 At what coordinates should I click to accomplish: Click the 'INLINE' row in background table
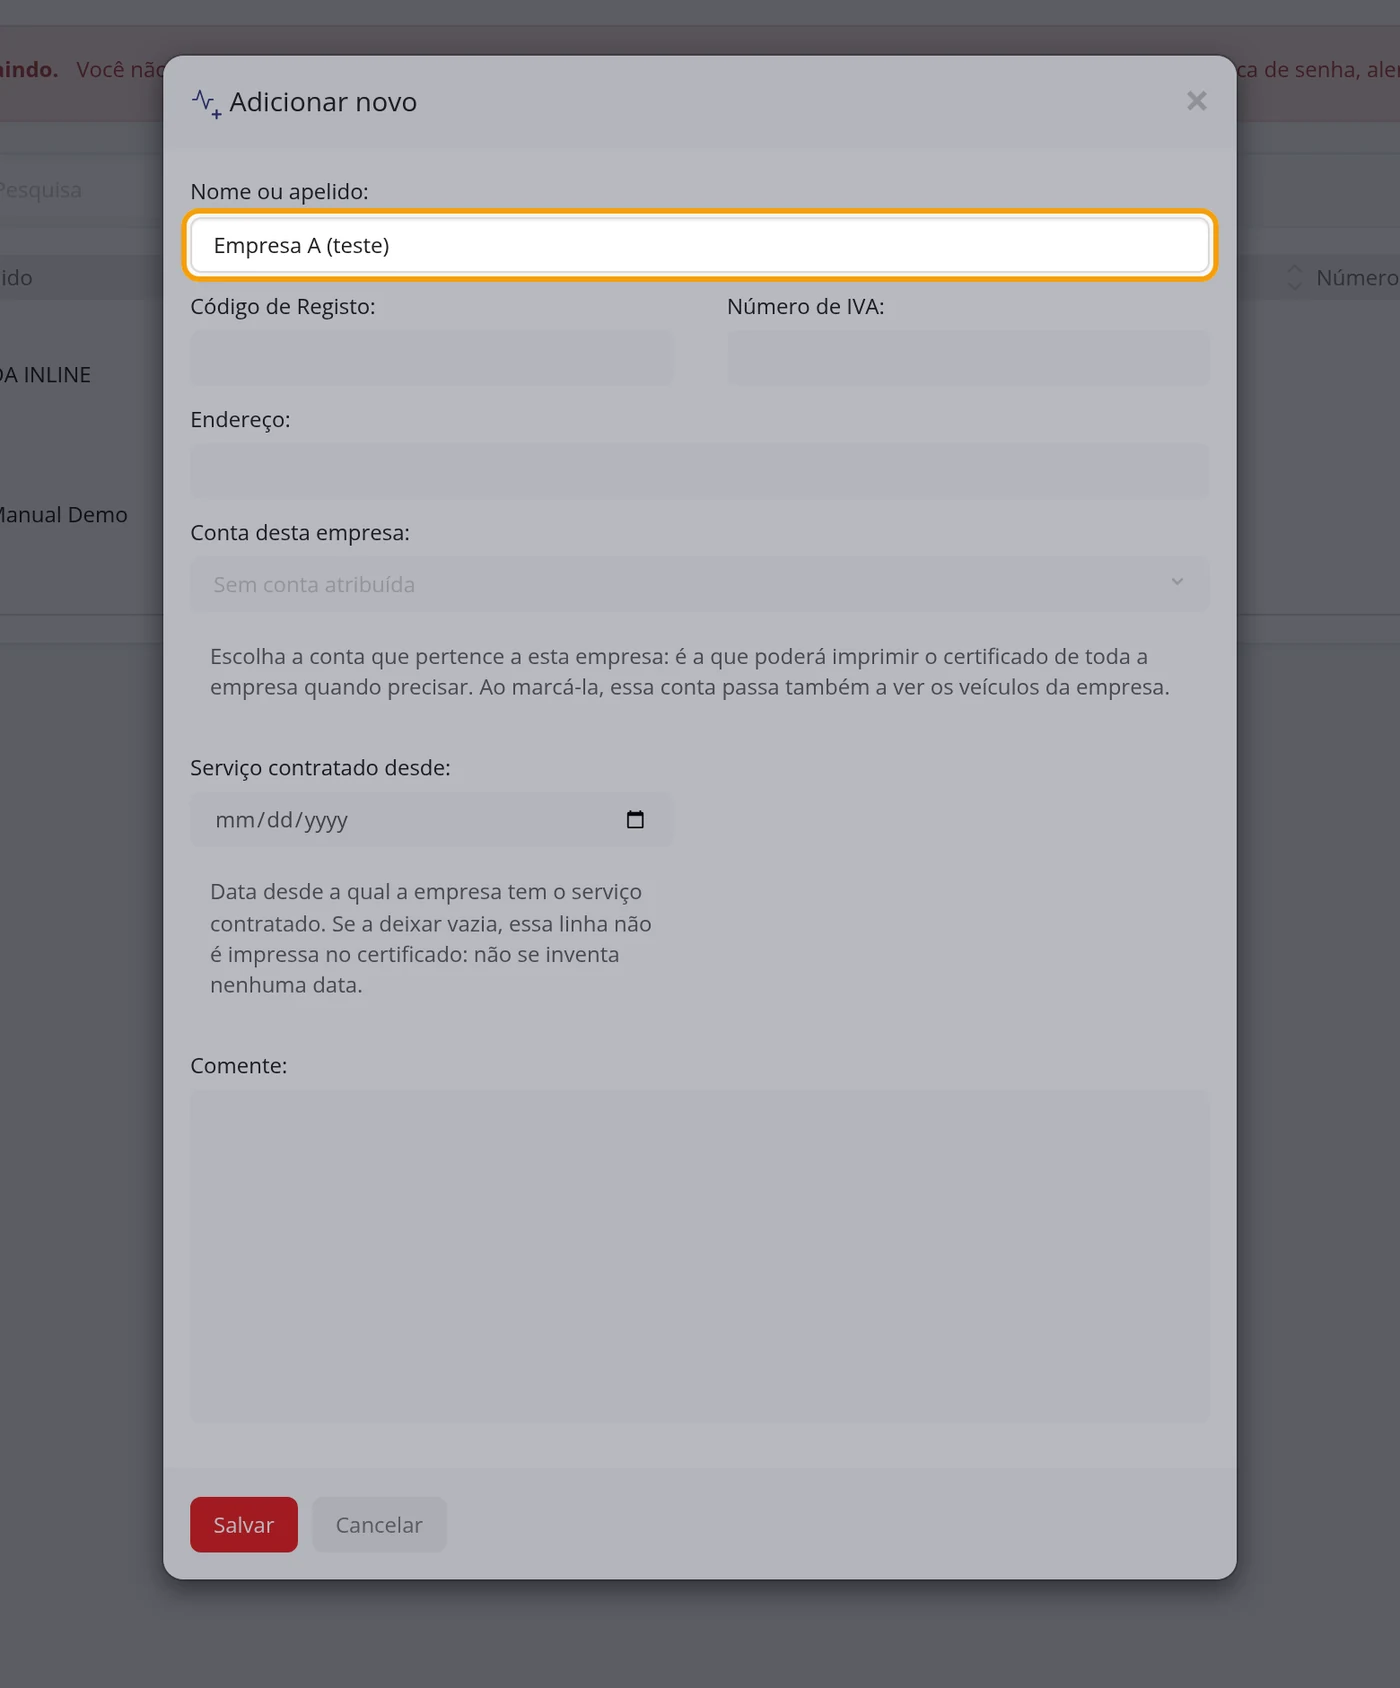click(45, 375)
